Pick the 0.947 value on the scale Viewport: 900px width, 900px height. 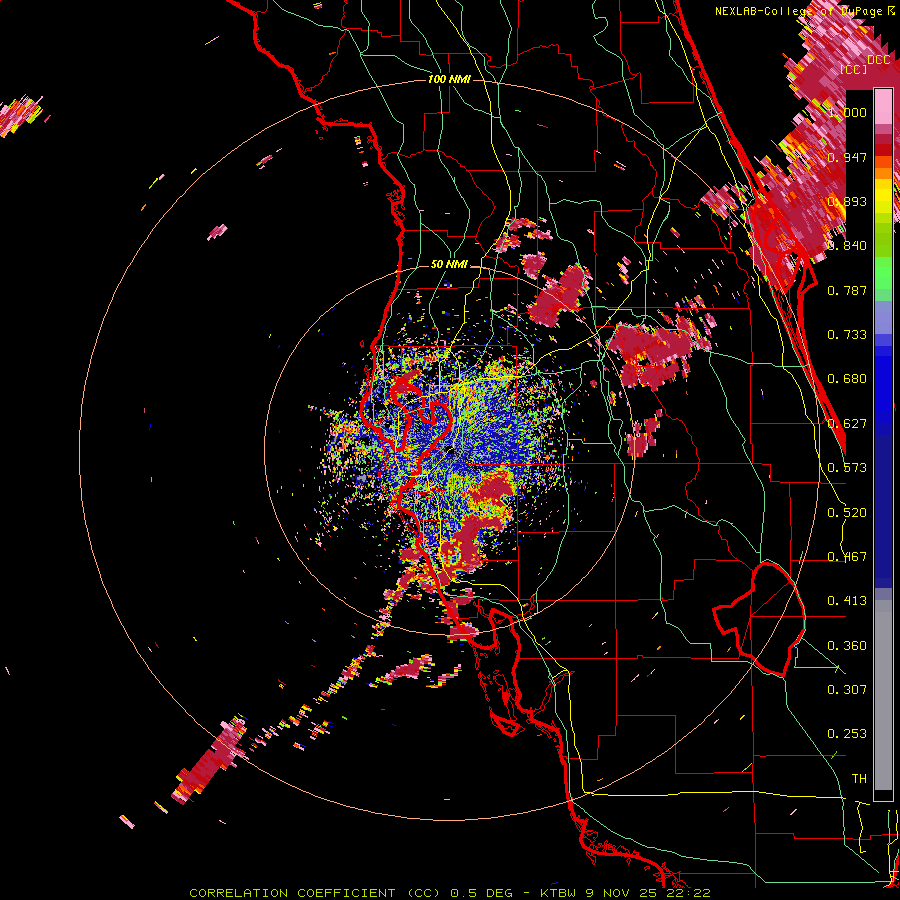[x=847, y=157]
